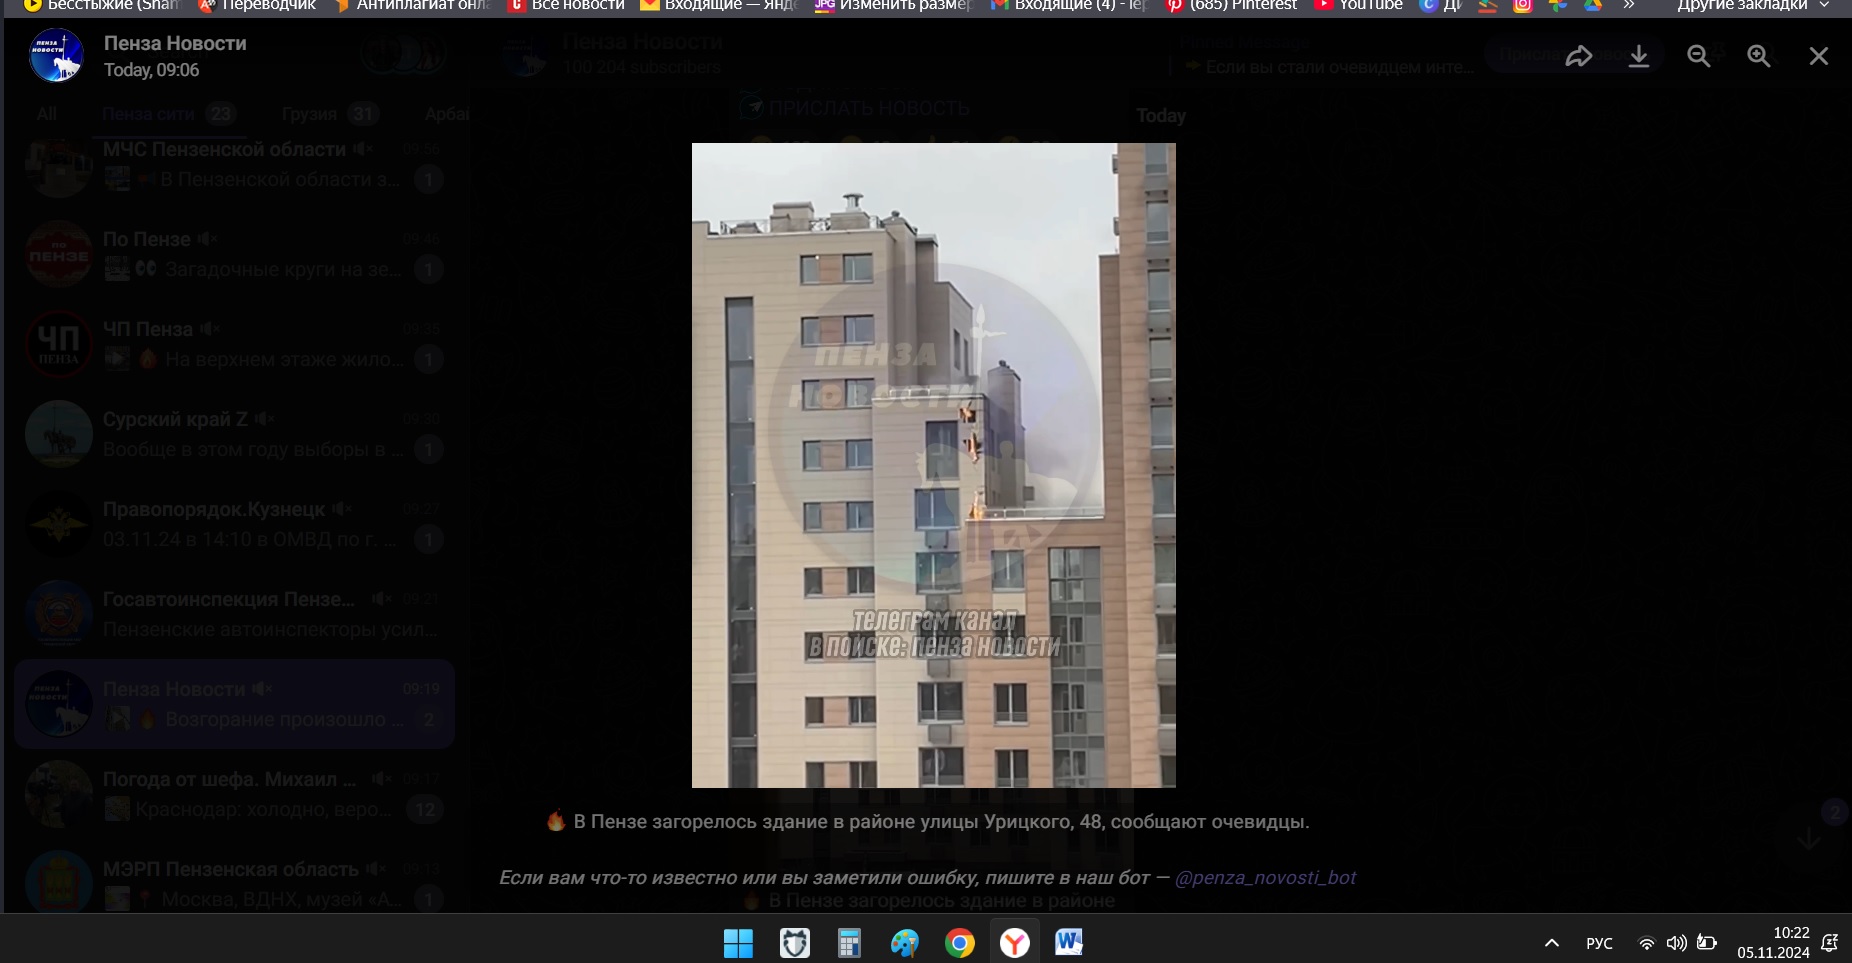Show hidden system tray icons
1852x963 pixels.
(1551, 943)
